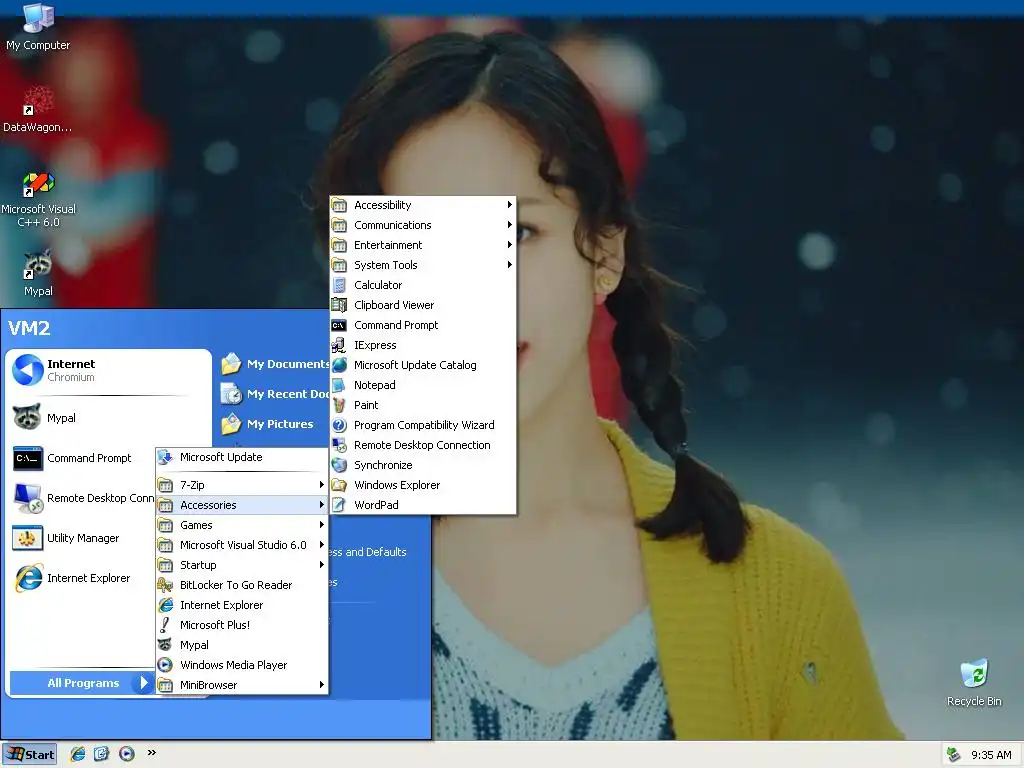1024x768 pixels.
Task: Select My Computer desktop icon
Action: pyautogui.click(x=38, y=27)
